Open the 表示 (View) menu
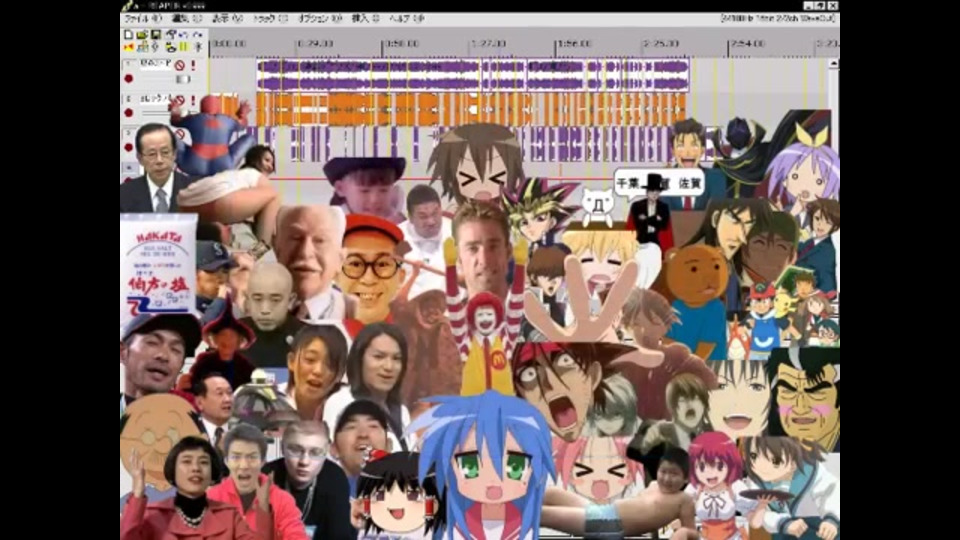The height and width of the screenshot is (540, 960). 227,18
